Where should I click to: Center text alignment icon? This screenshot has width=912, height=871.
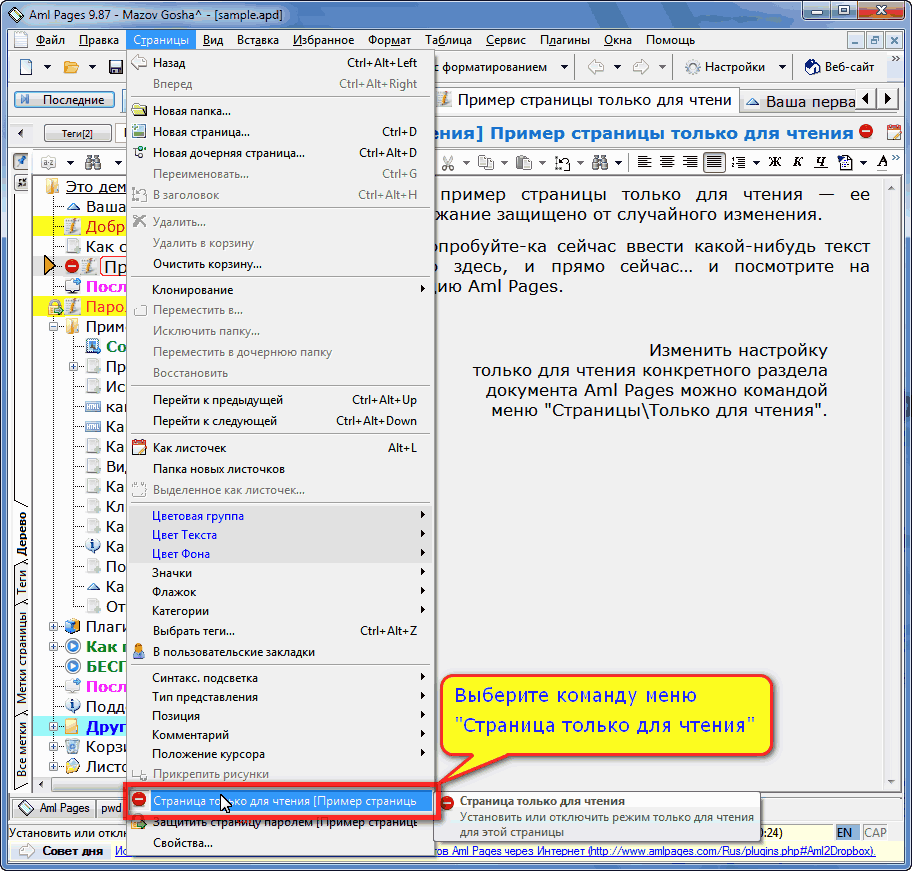667,162
